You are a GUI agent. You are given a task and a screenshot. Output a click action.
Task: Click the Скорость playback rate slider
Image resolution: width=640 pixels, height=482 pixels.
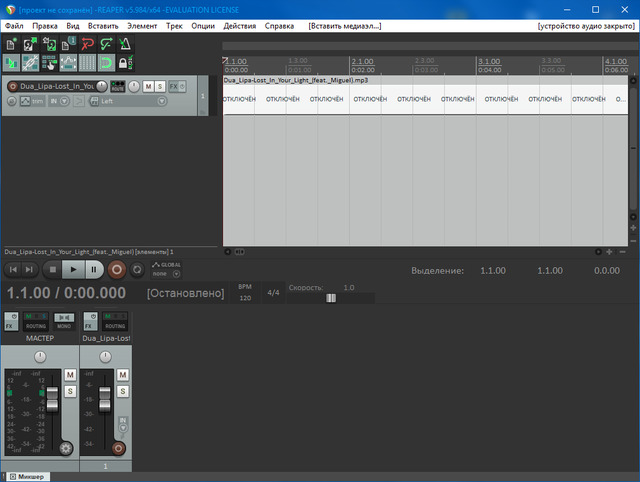click(330, 298)
